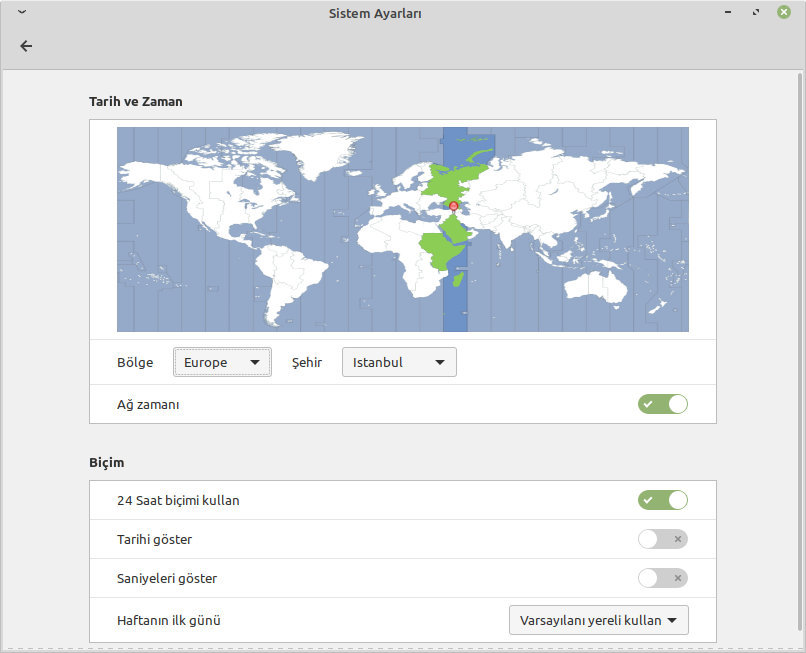The image size is (806, 653).
Task: Click the Bölge label
Action: coord(135,362)
